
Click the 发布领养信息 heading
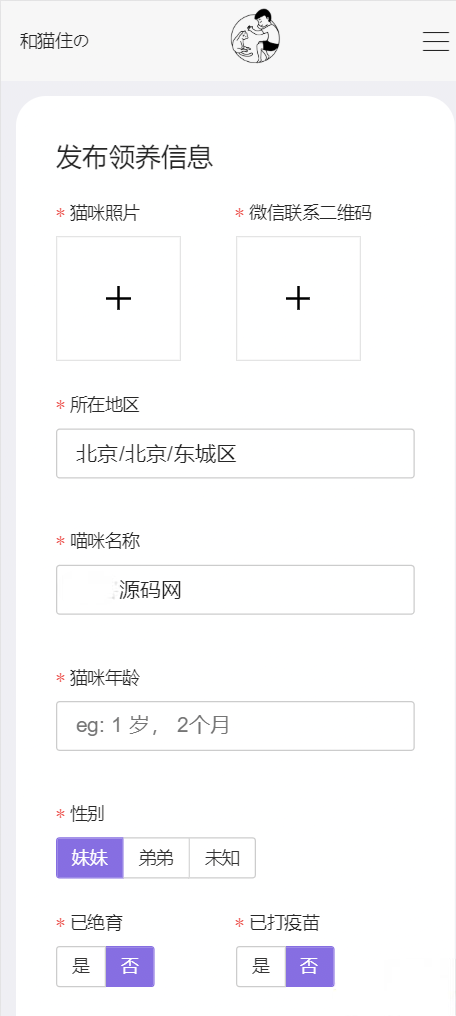point(135,157)
